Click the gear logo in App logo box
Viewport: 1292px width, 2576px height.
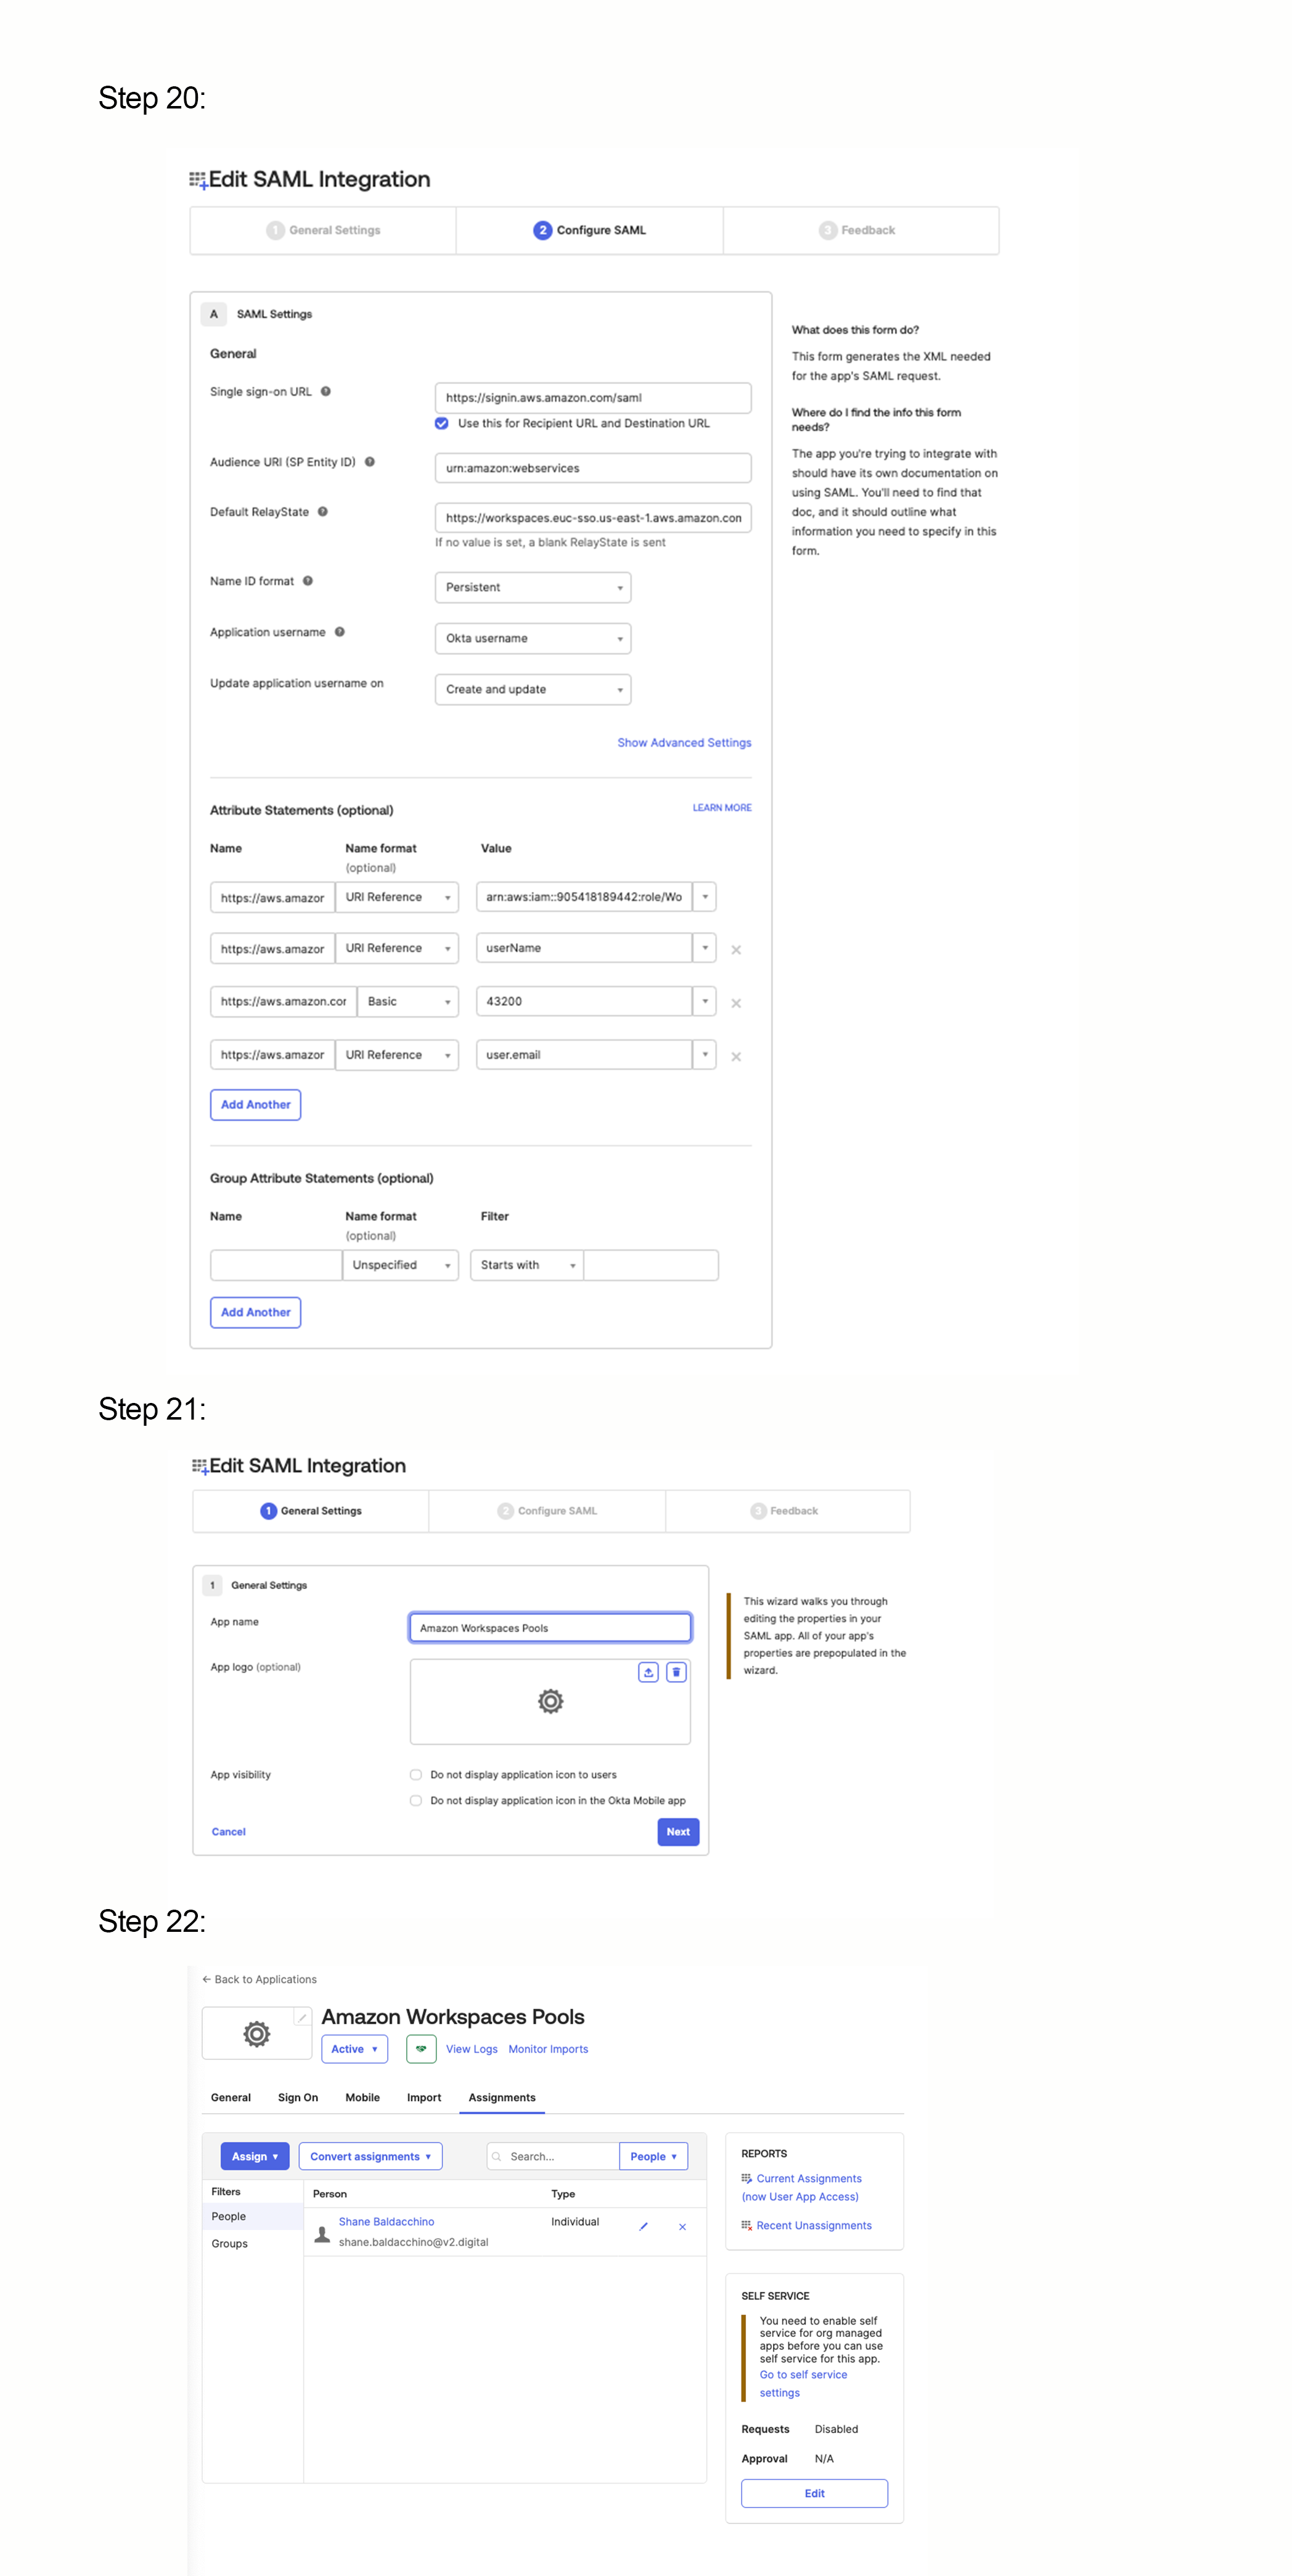point(551,1701)
